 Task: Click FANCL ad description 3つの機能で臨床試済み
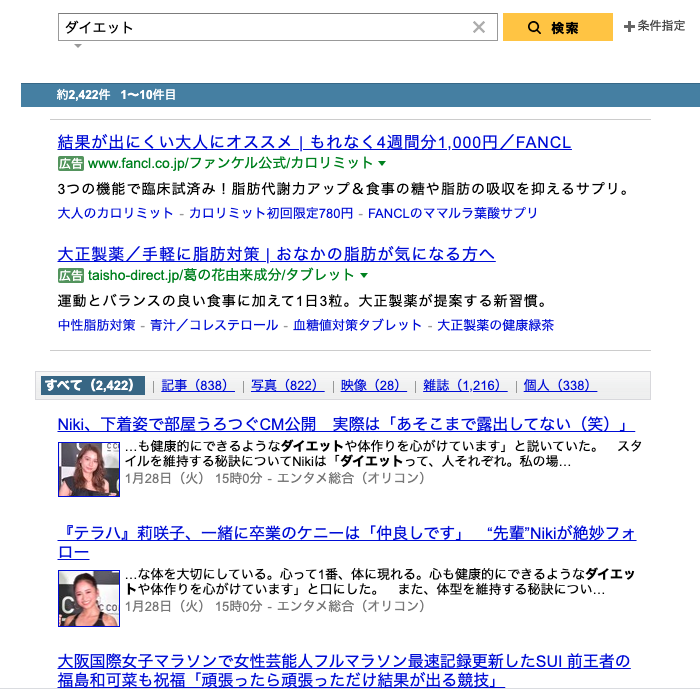(343, 189)
